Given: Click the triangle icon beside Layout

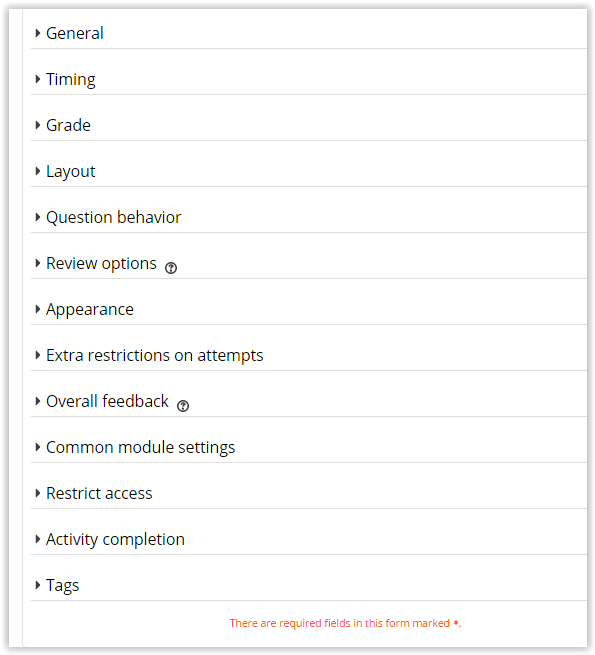Looking at the screenshot, I should (x=38, y=171).
